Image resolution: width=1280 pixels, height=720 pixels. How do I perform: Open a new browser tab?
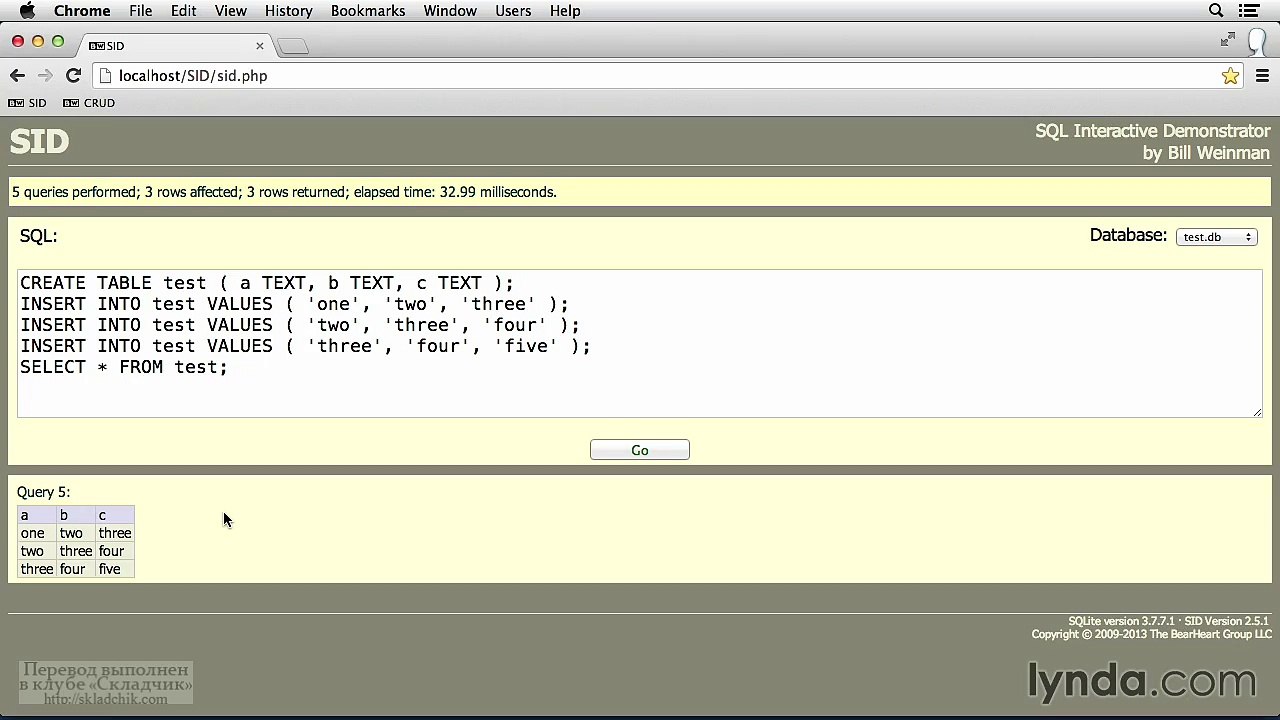293,46
